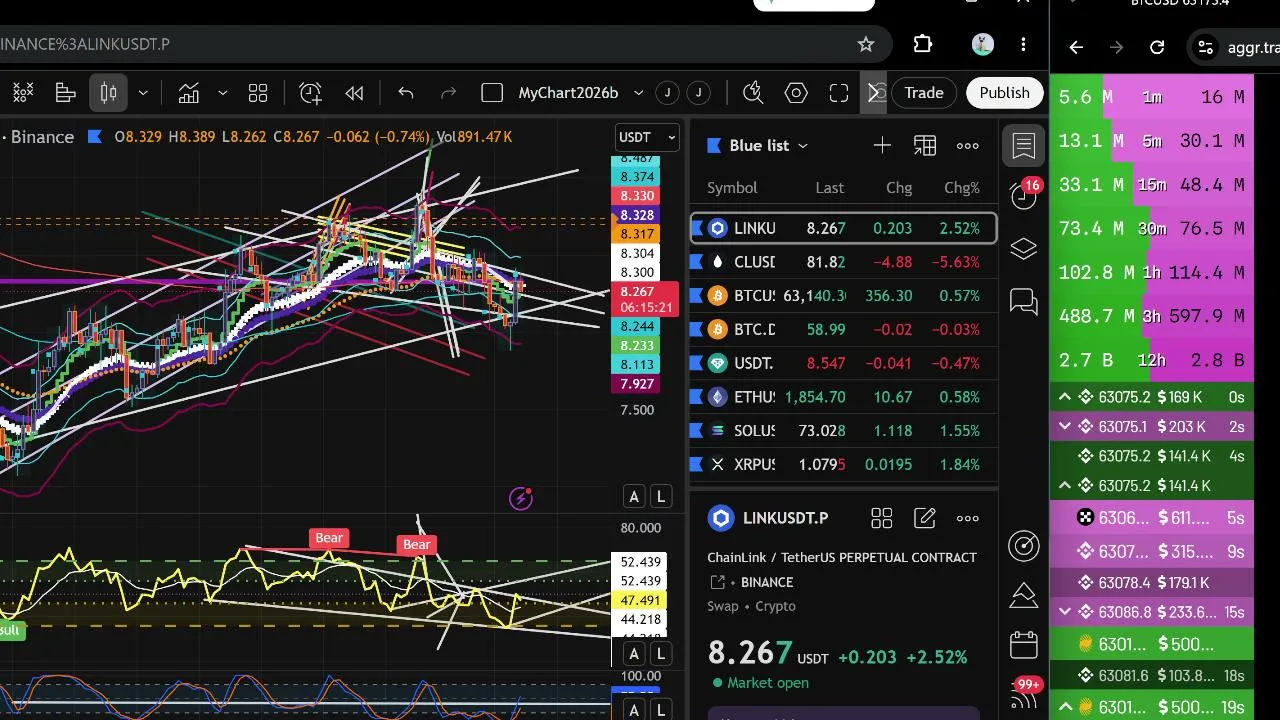Open chart settings hexagon icon
Viewport: 1280px width, 720px height.
(x=796, y=93)
